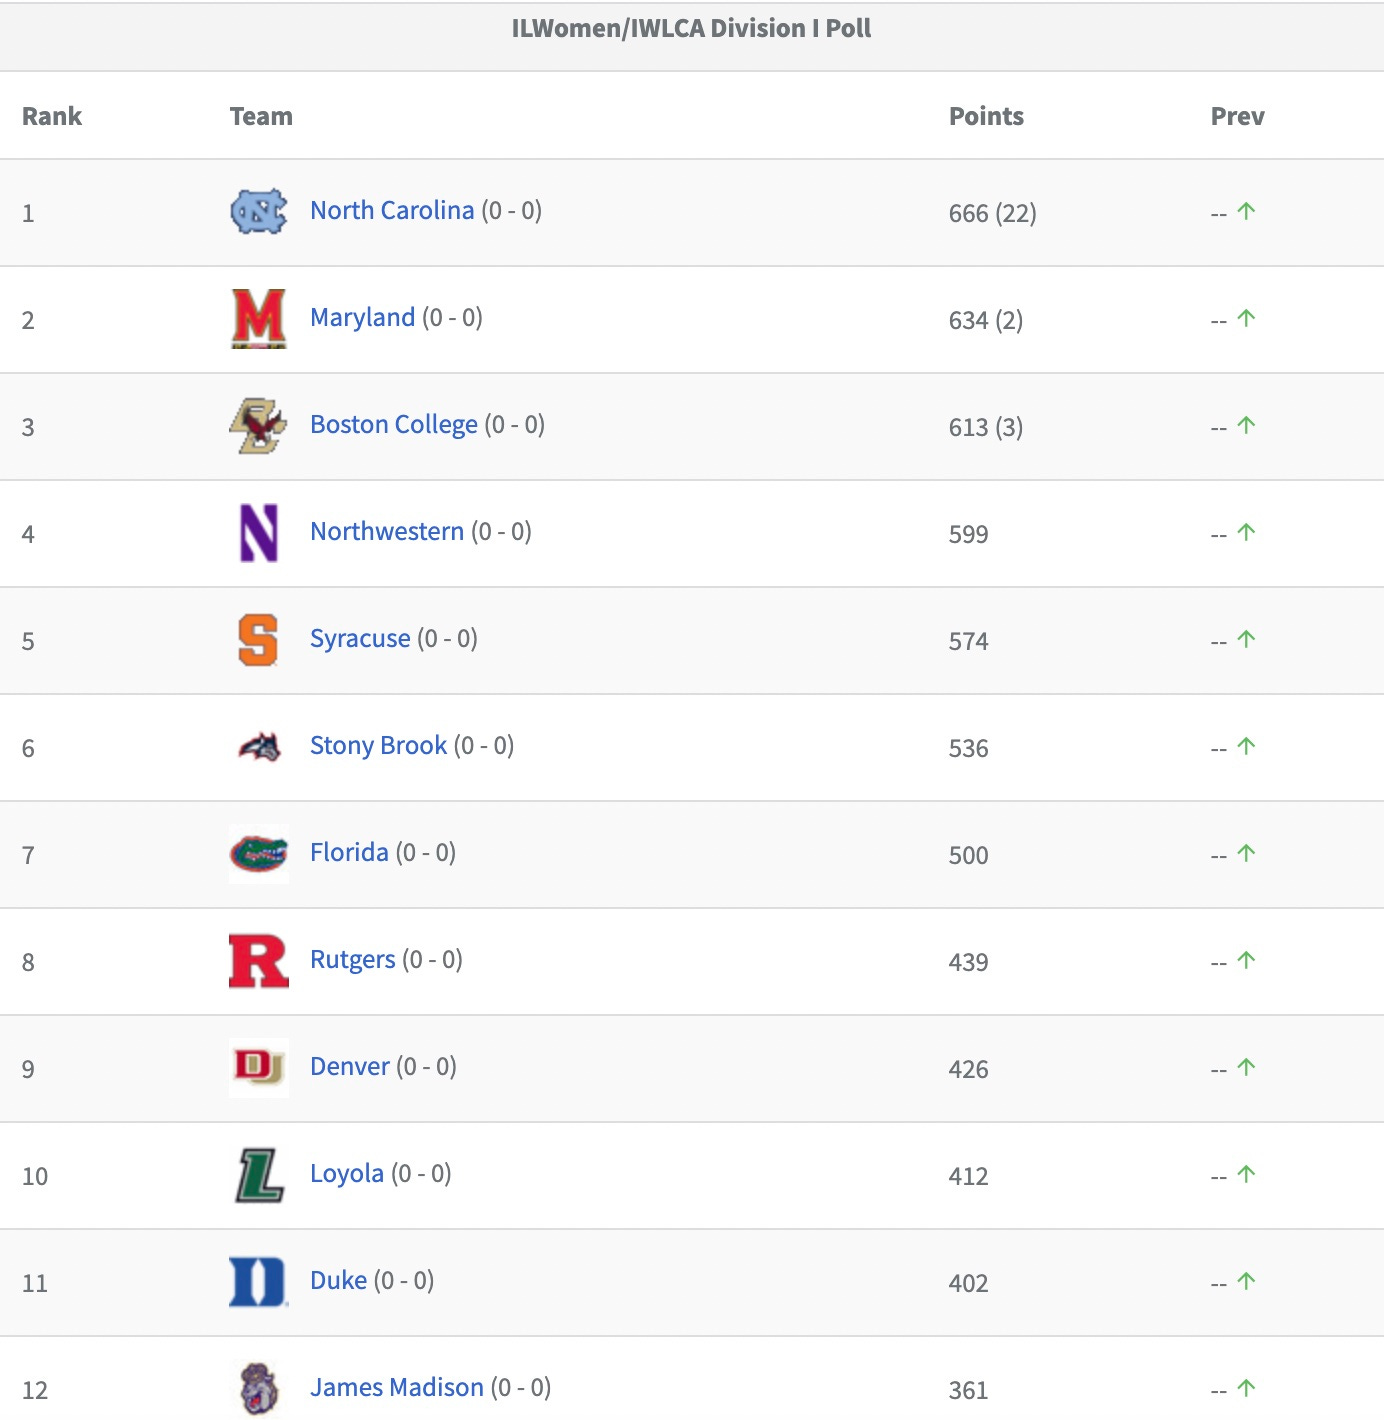Open the Stony Brook team link
This screenshot has height=1420, width=1384.
[378, 745]
